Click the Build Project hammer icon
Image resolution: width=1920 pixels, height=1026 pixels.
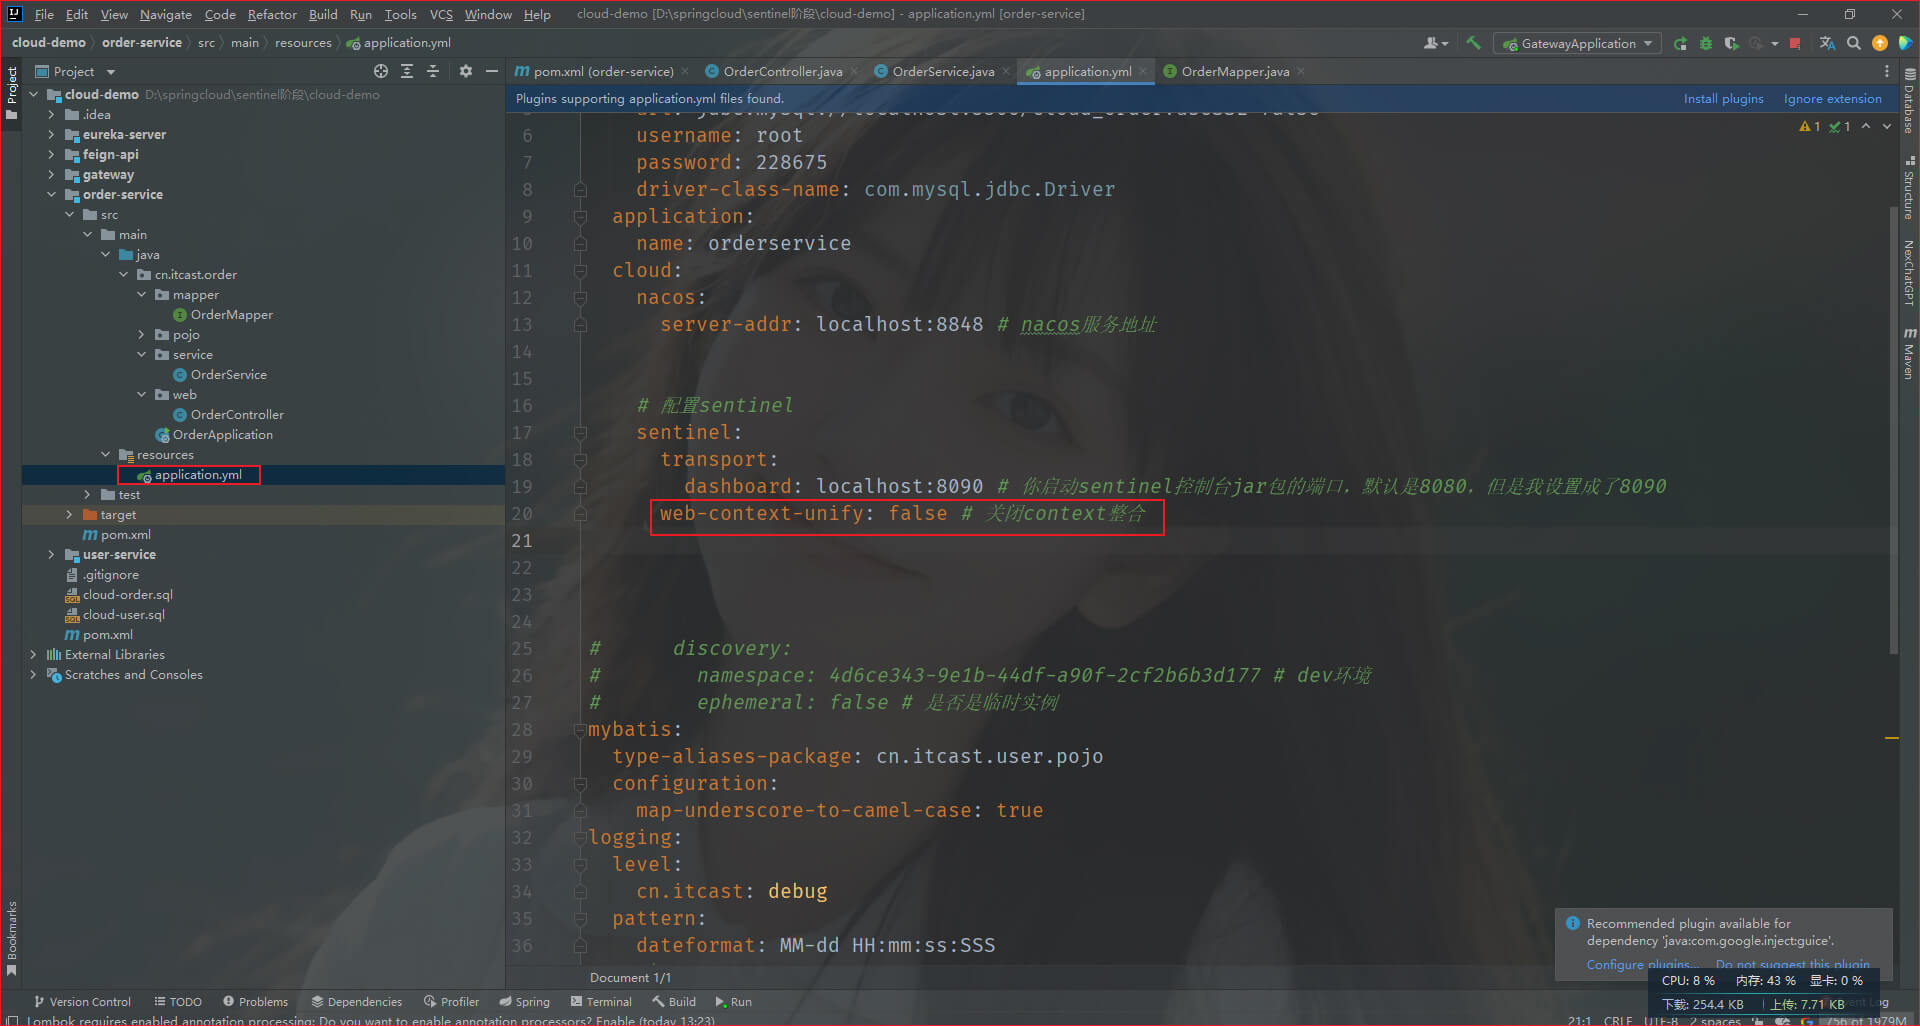tap(1473, 43)
